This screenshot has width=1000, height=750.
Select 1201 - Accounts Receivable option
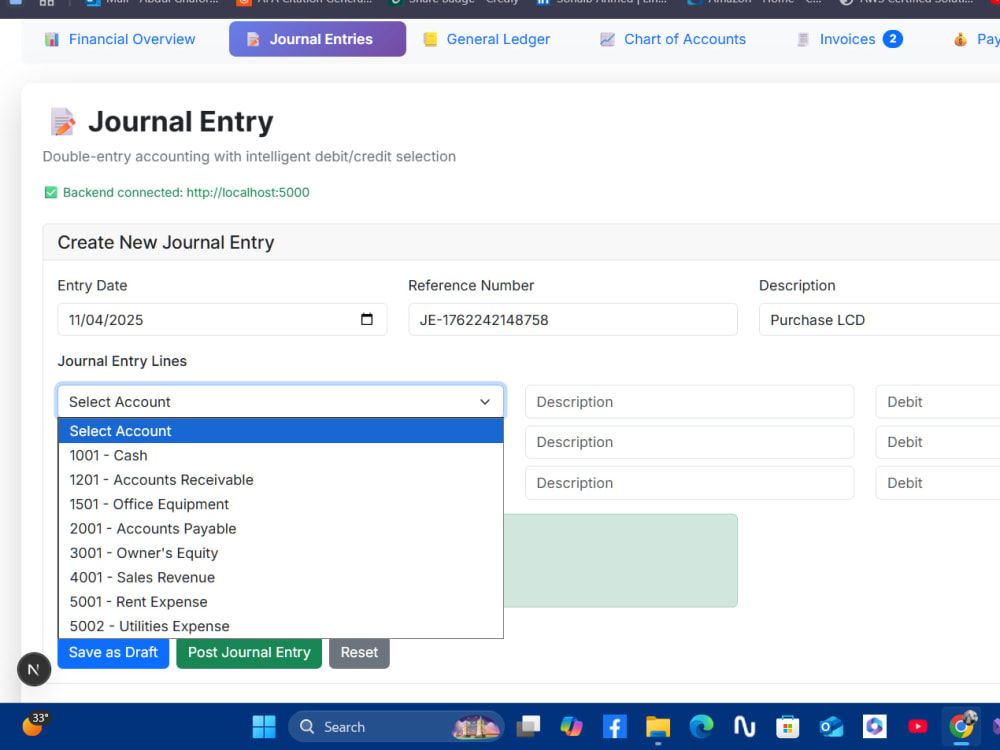(281, 480)
